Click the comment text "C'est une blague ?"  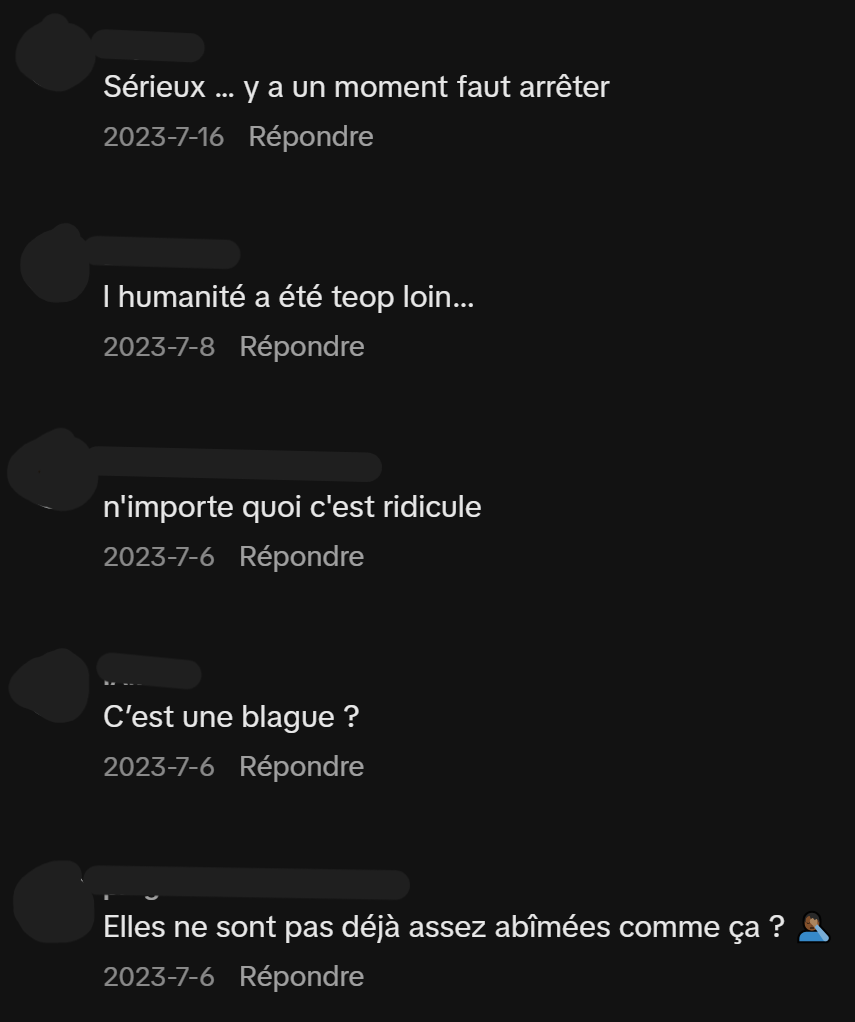(x=231, y=717)
